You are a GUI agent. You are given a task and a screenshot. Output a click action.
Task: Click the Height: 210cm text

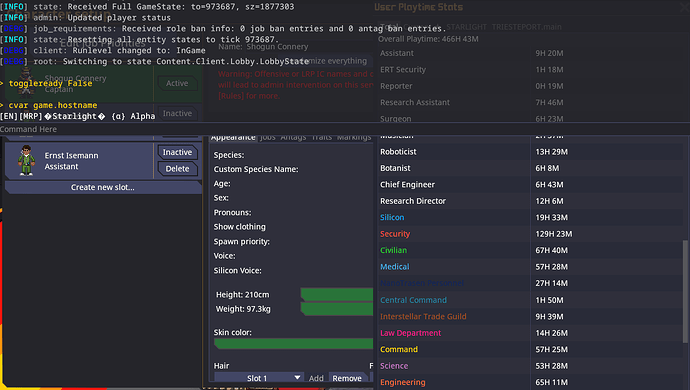click(x=242, y=294)
